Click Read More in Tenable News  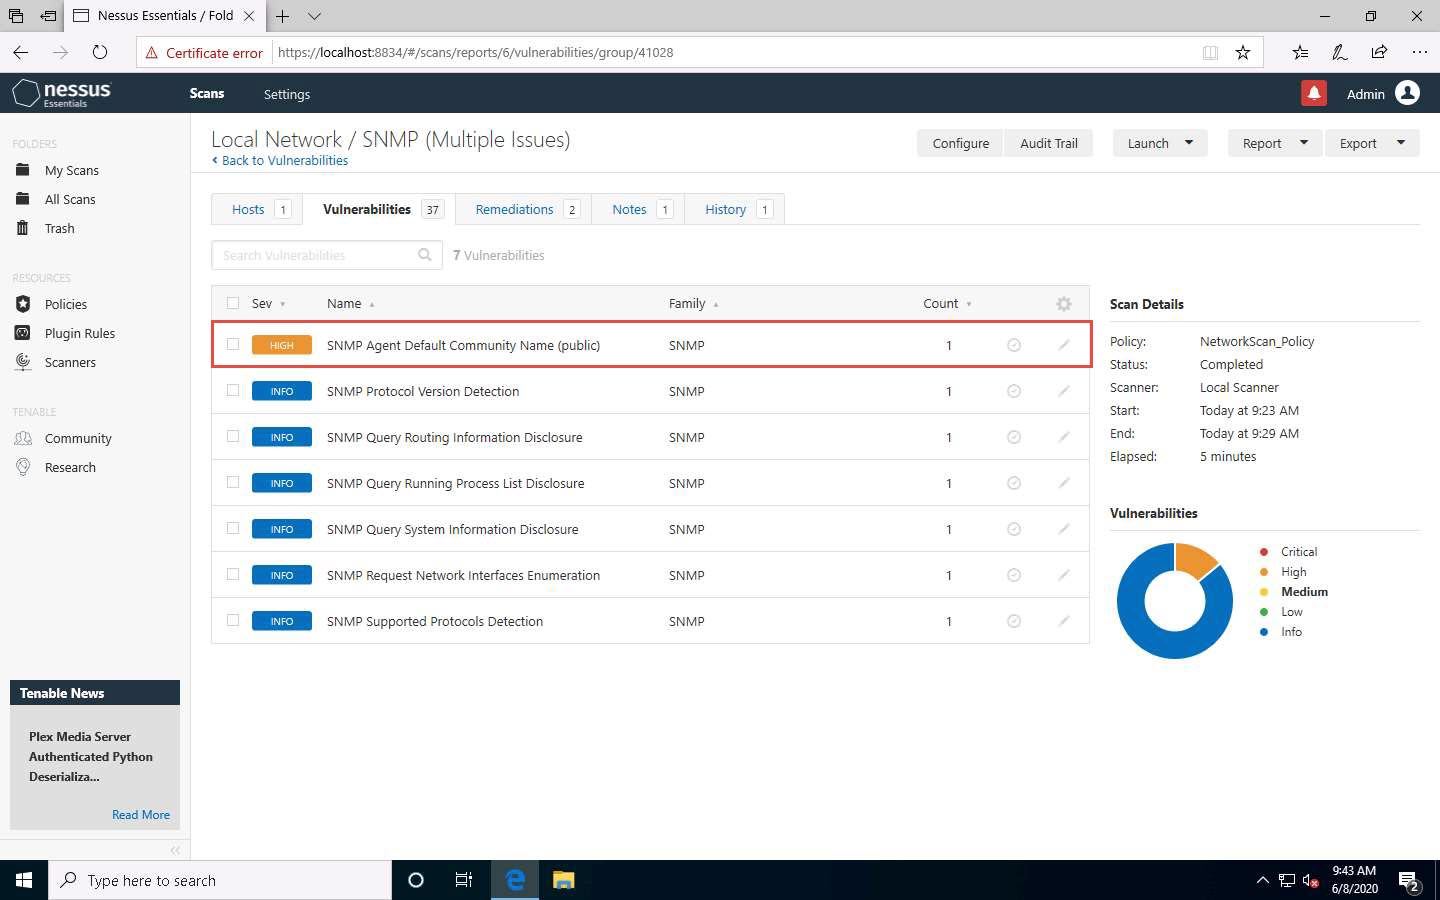click(141, 814)
